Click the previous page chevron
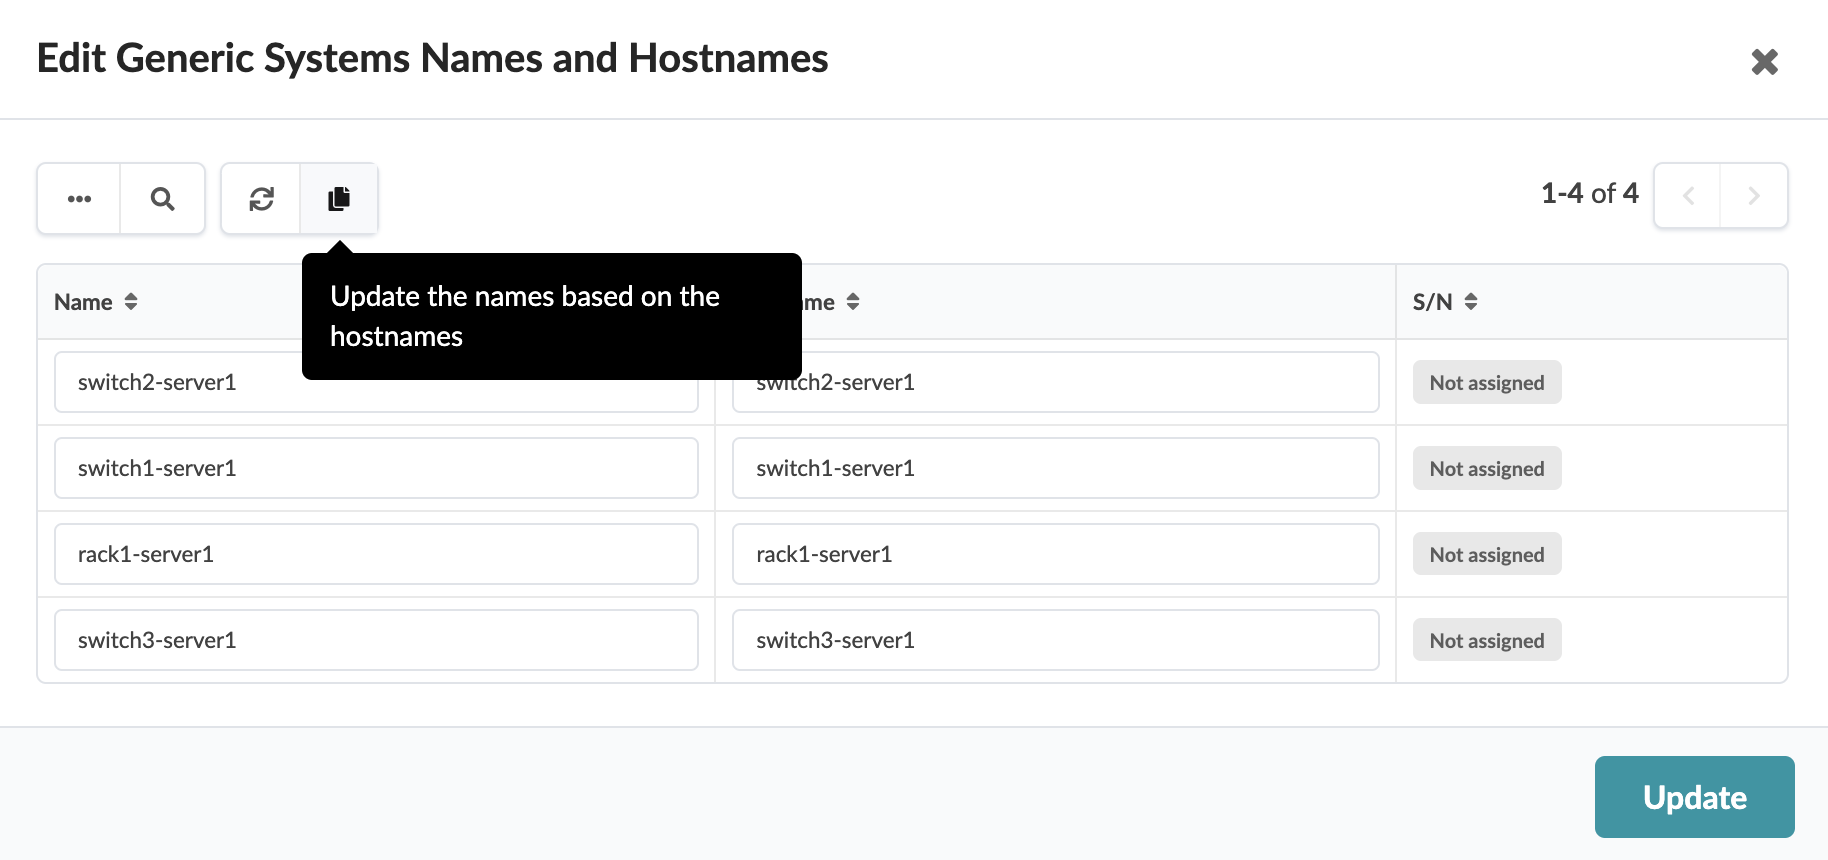1828x860 pixels. [1687, 195]
